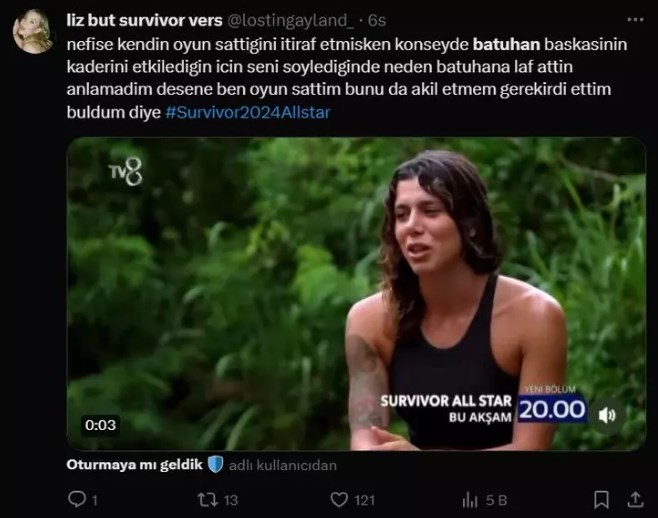
Task: Open view analytics bar chart icon
Action: [x=470, y=500]
